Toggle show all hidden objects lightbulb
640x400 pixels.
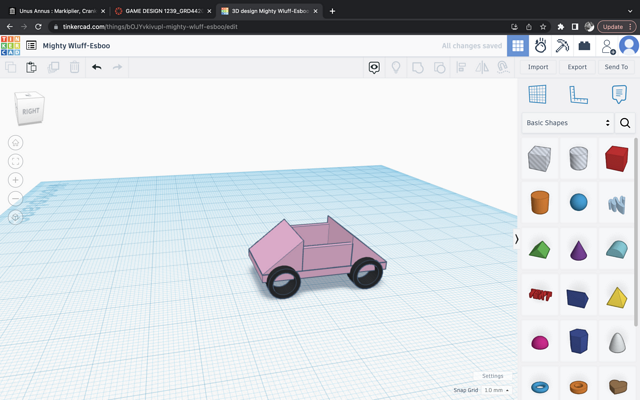tap(396, 67)
